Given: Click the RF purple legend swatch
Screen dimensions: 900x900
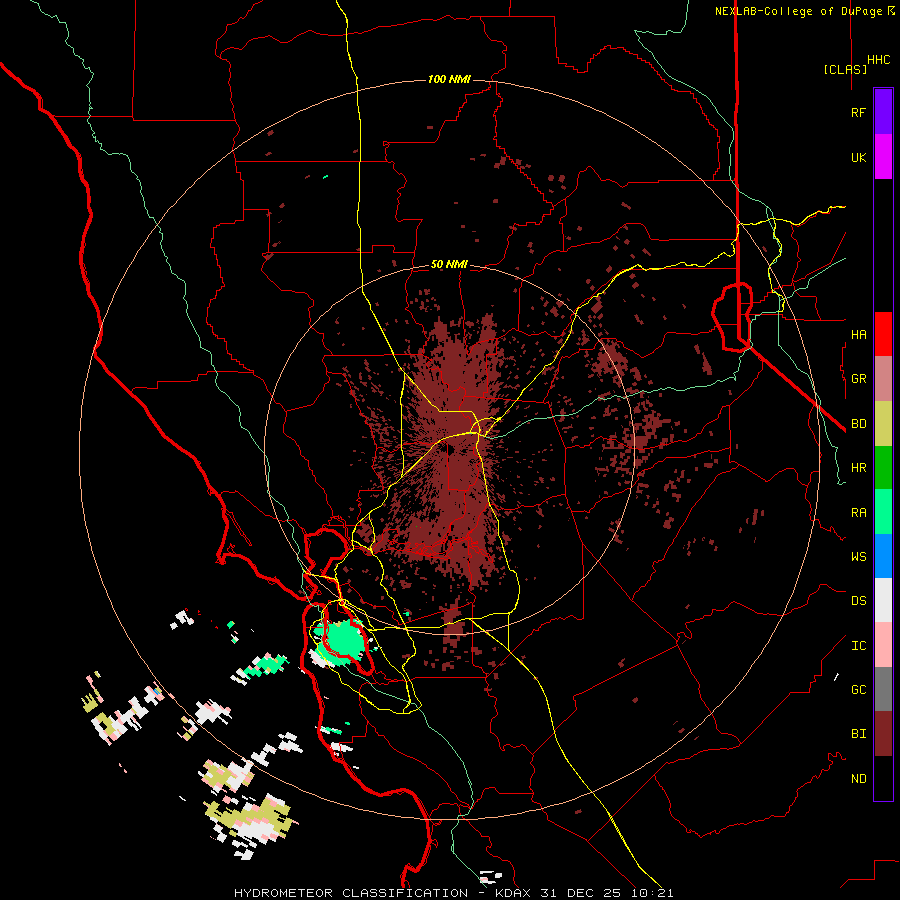Looking at the screenshot, I should click(x=883, y=112).
